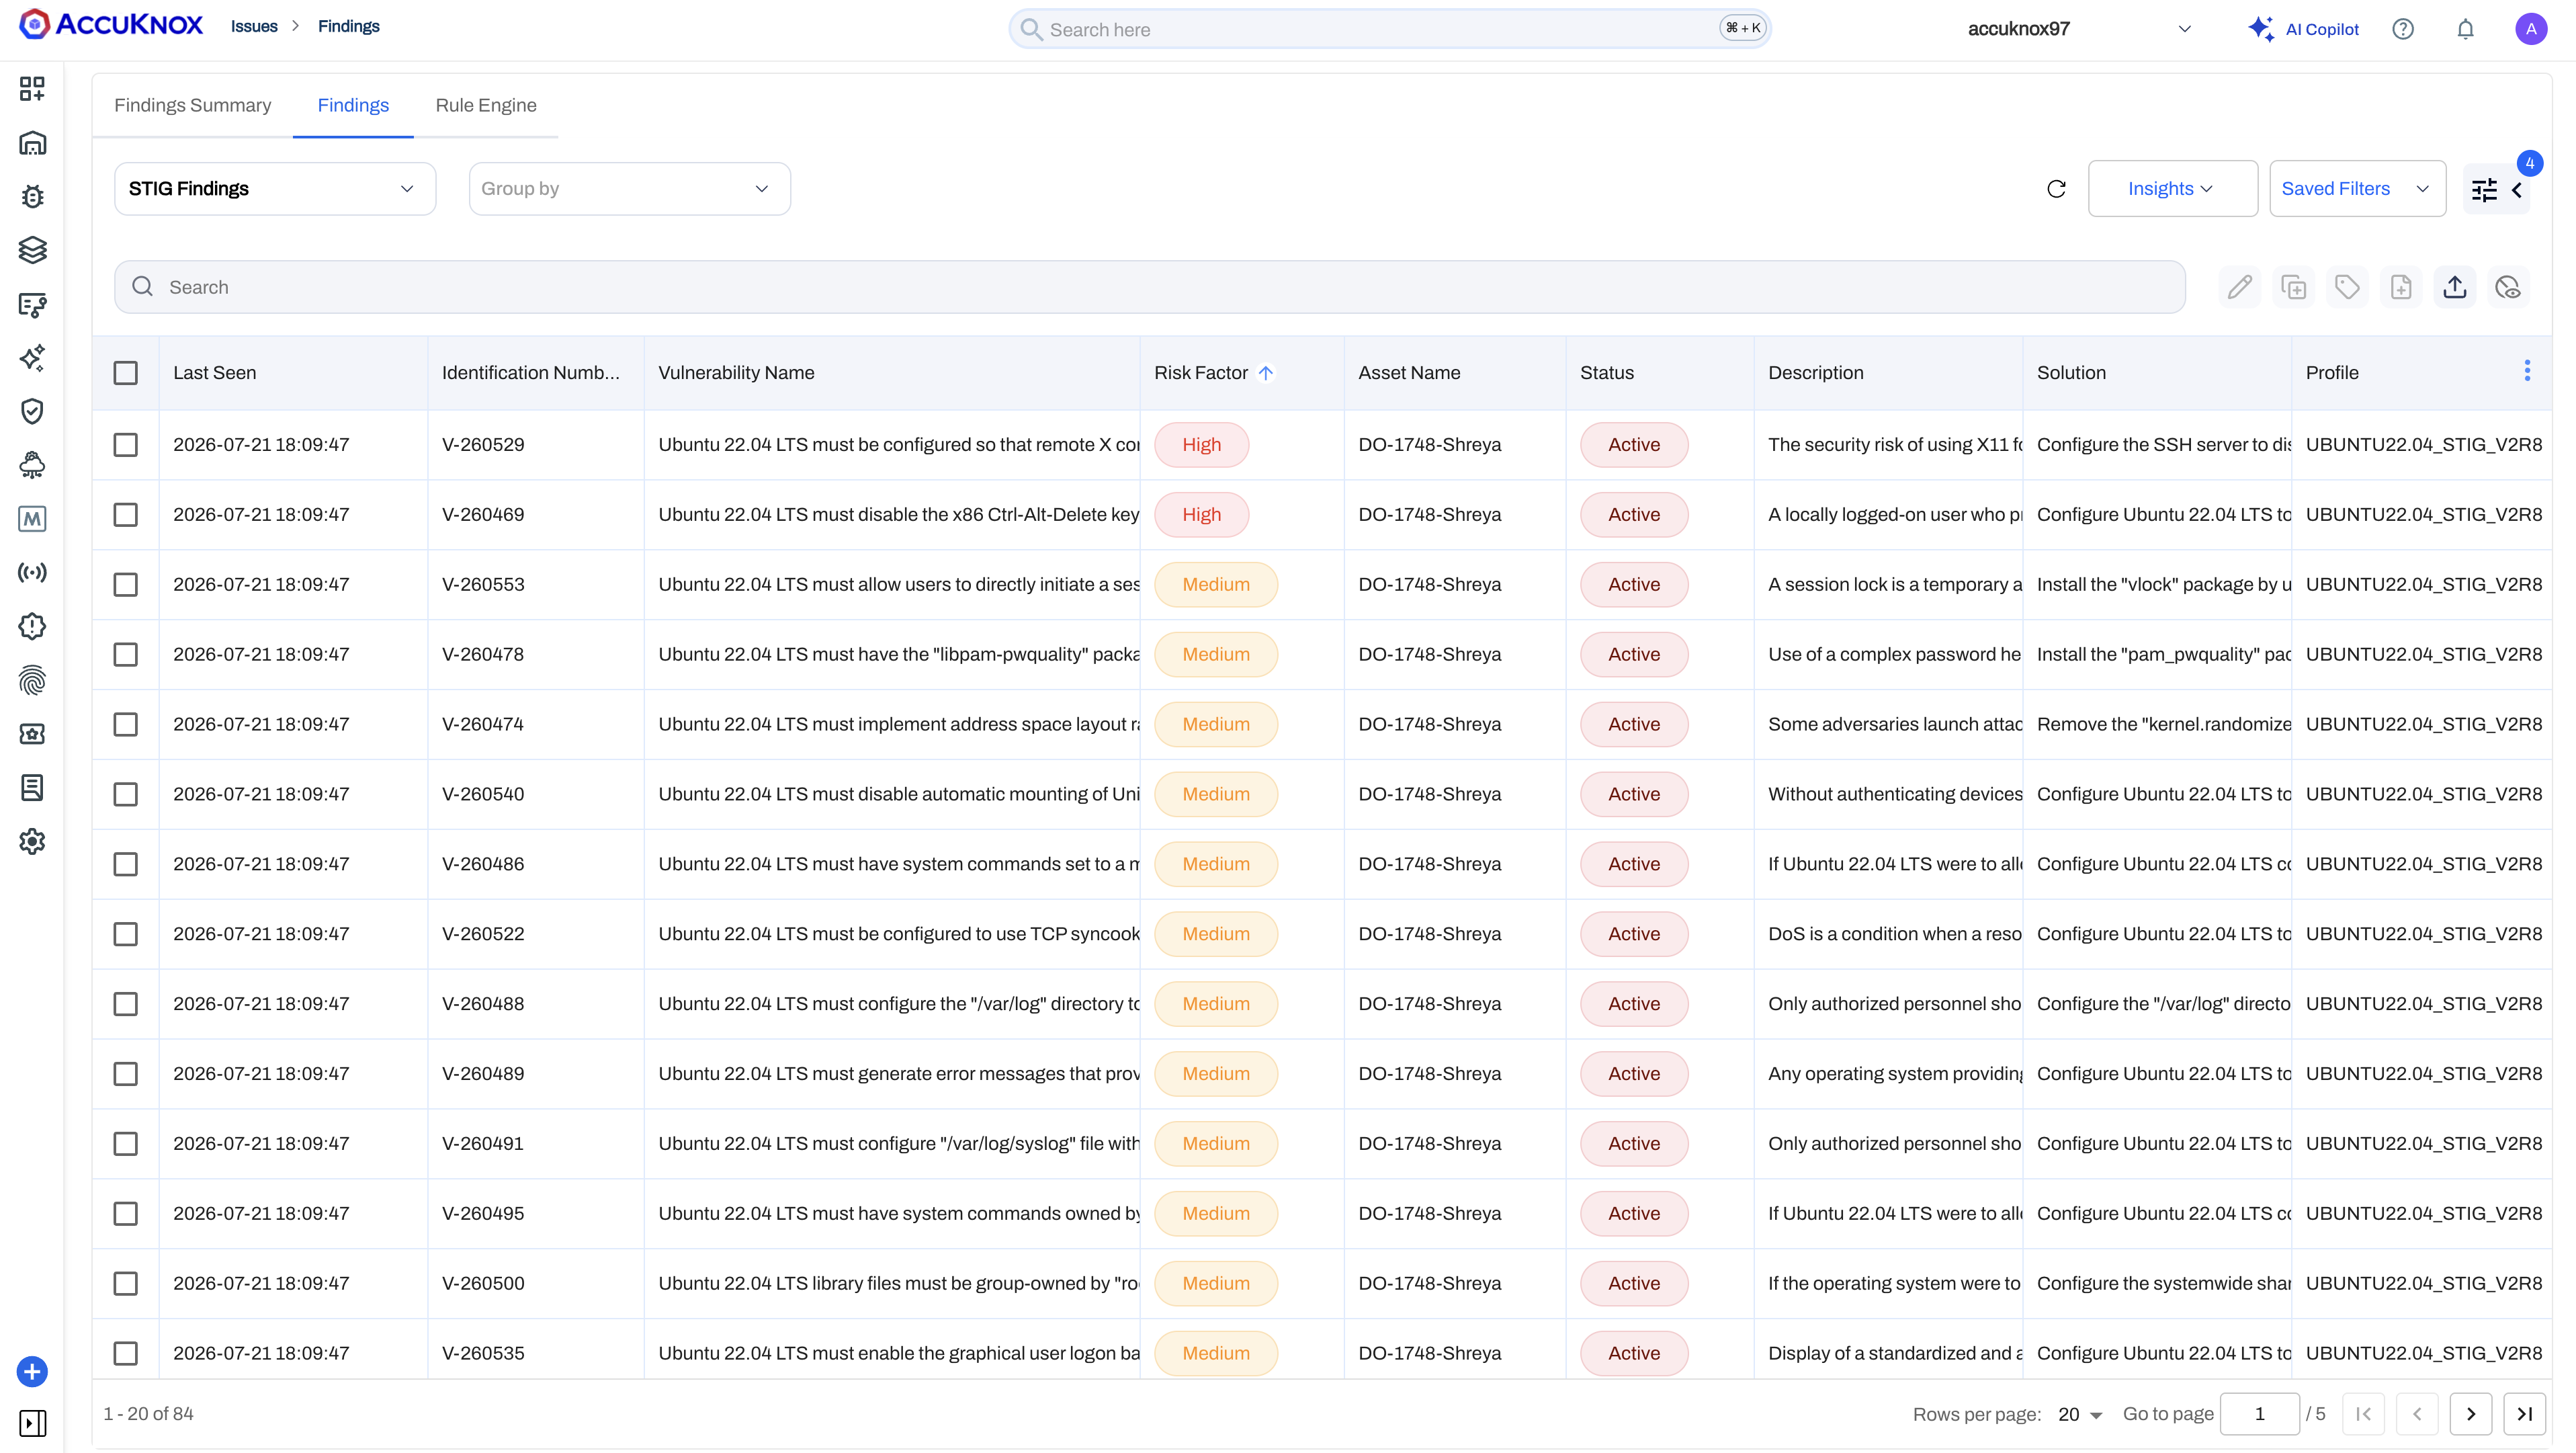Screen dimensions: 2576x1453
Task: Open the accuknox97 tenant dropdown
Action: [2079, 29]
